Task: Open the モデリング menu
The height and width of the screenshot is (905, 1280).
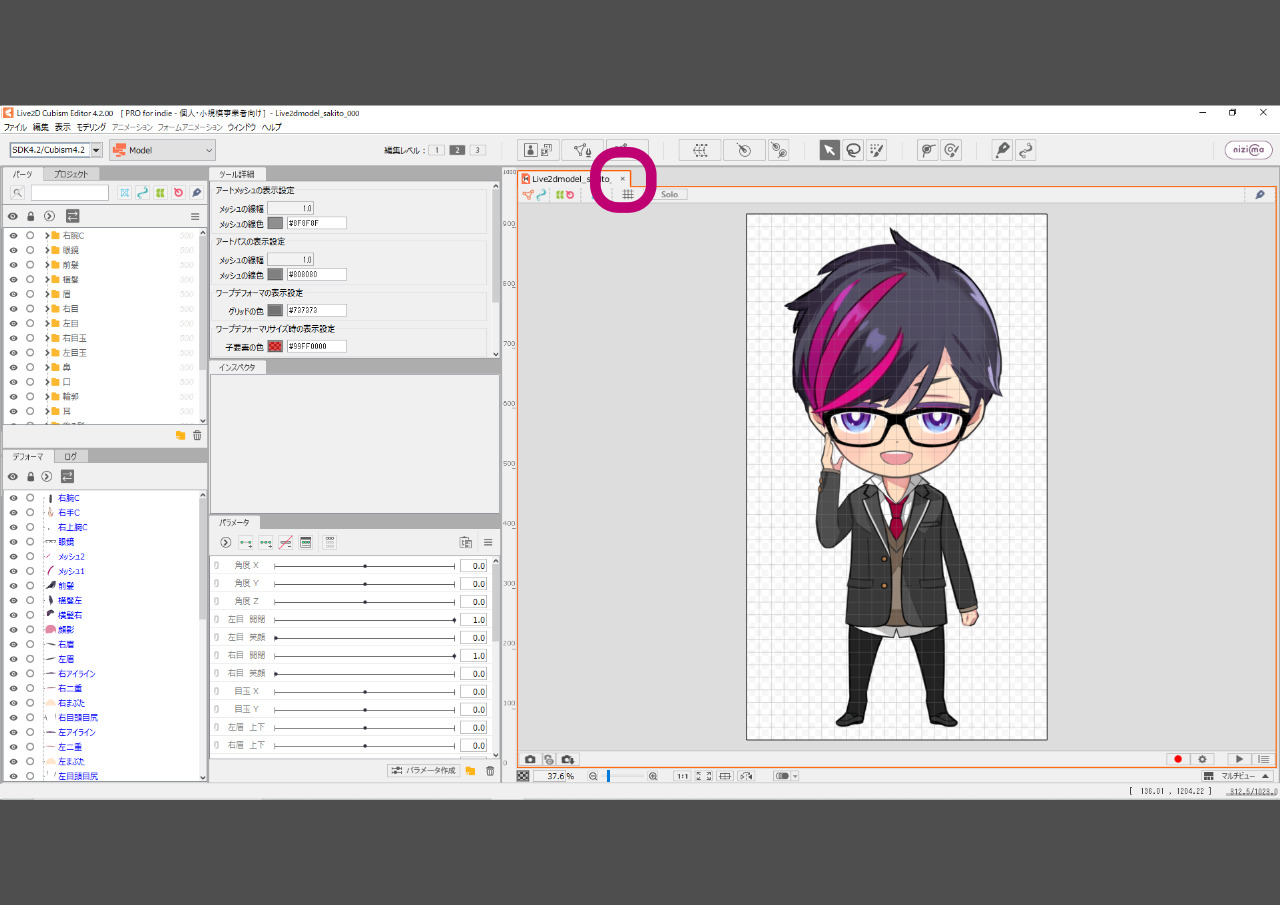Action: click(x=91, y=128)
